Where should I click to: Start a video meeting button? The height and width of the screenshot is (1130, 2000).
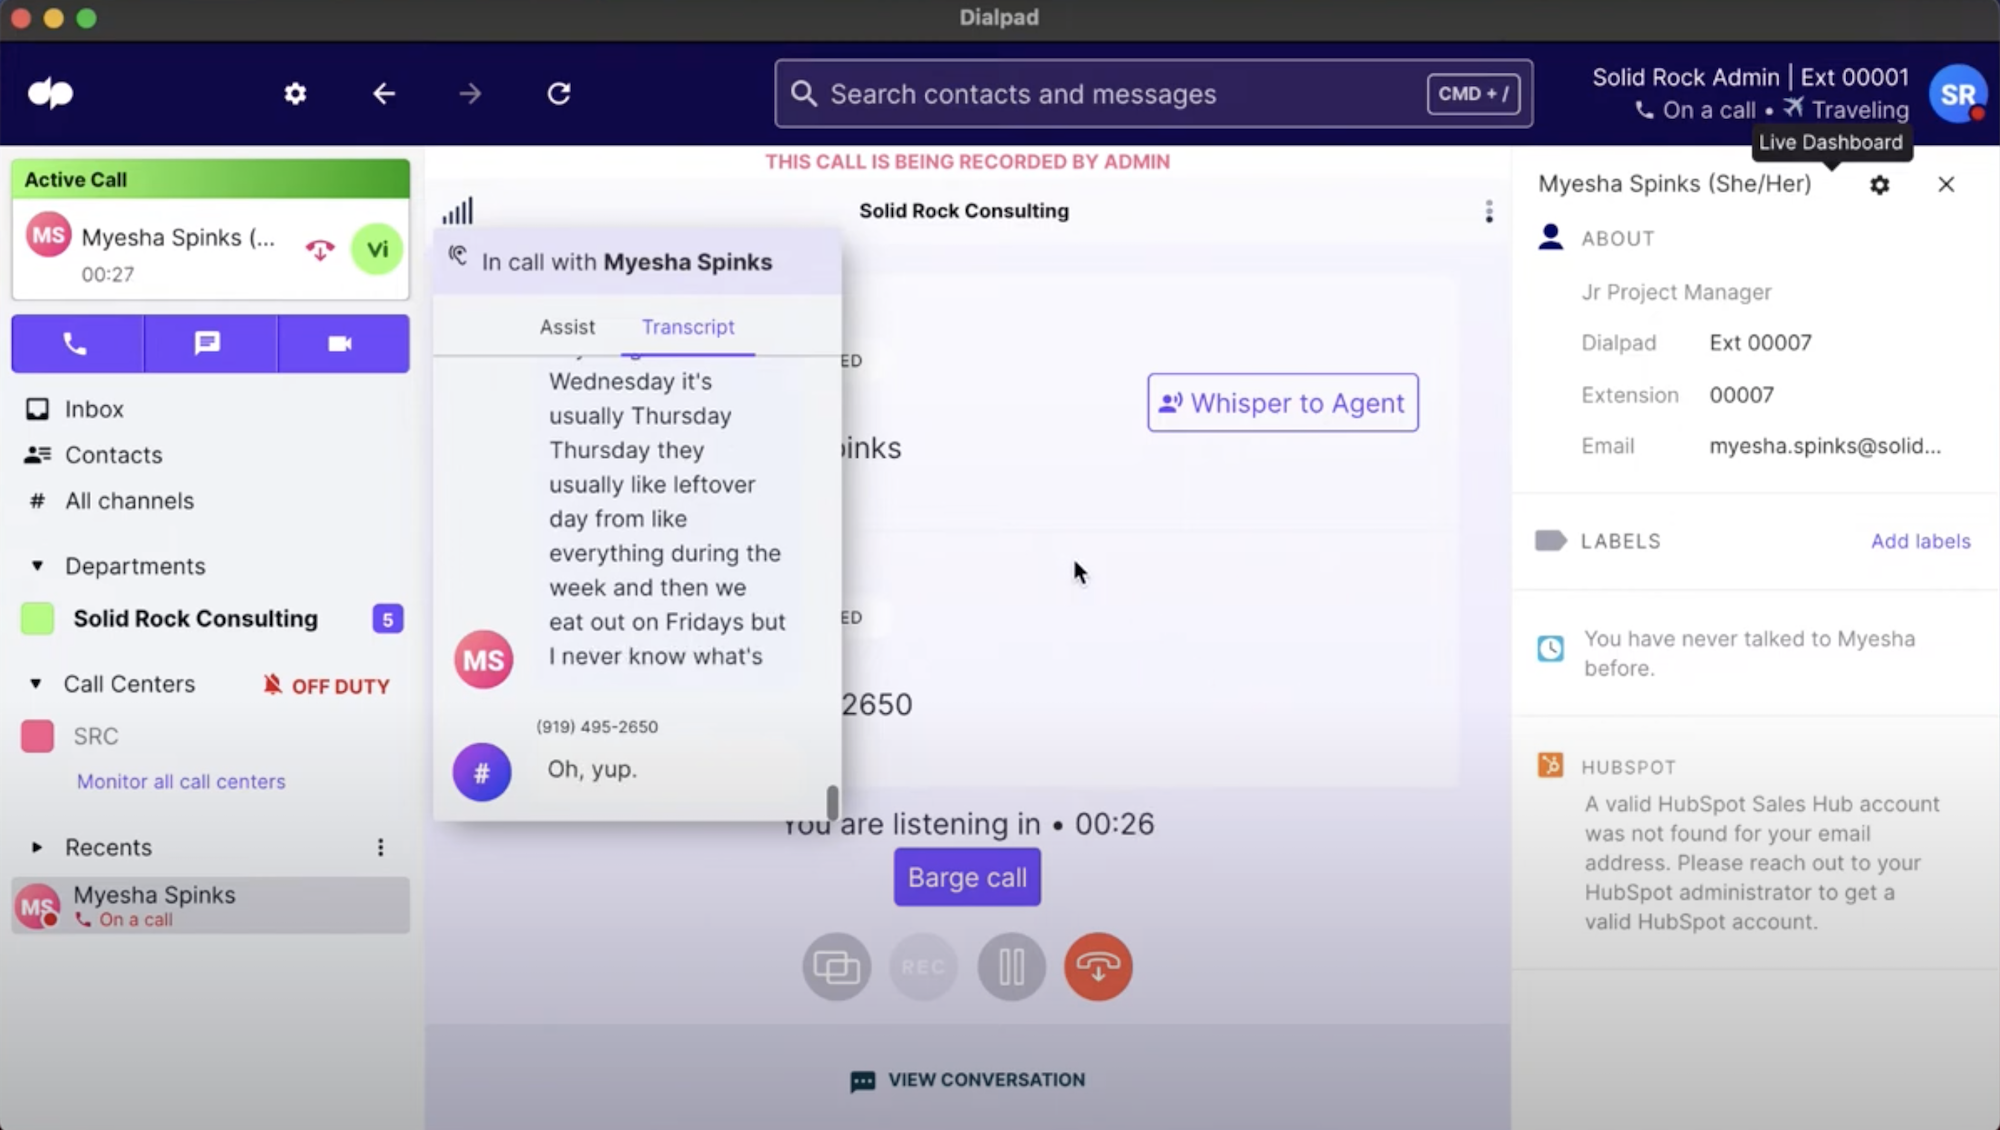[x=343, y=343]
